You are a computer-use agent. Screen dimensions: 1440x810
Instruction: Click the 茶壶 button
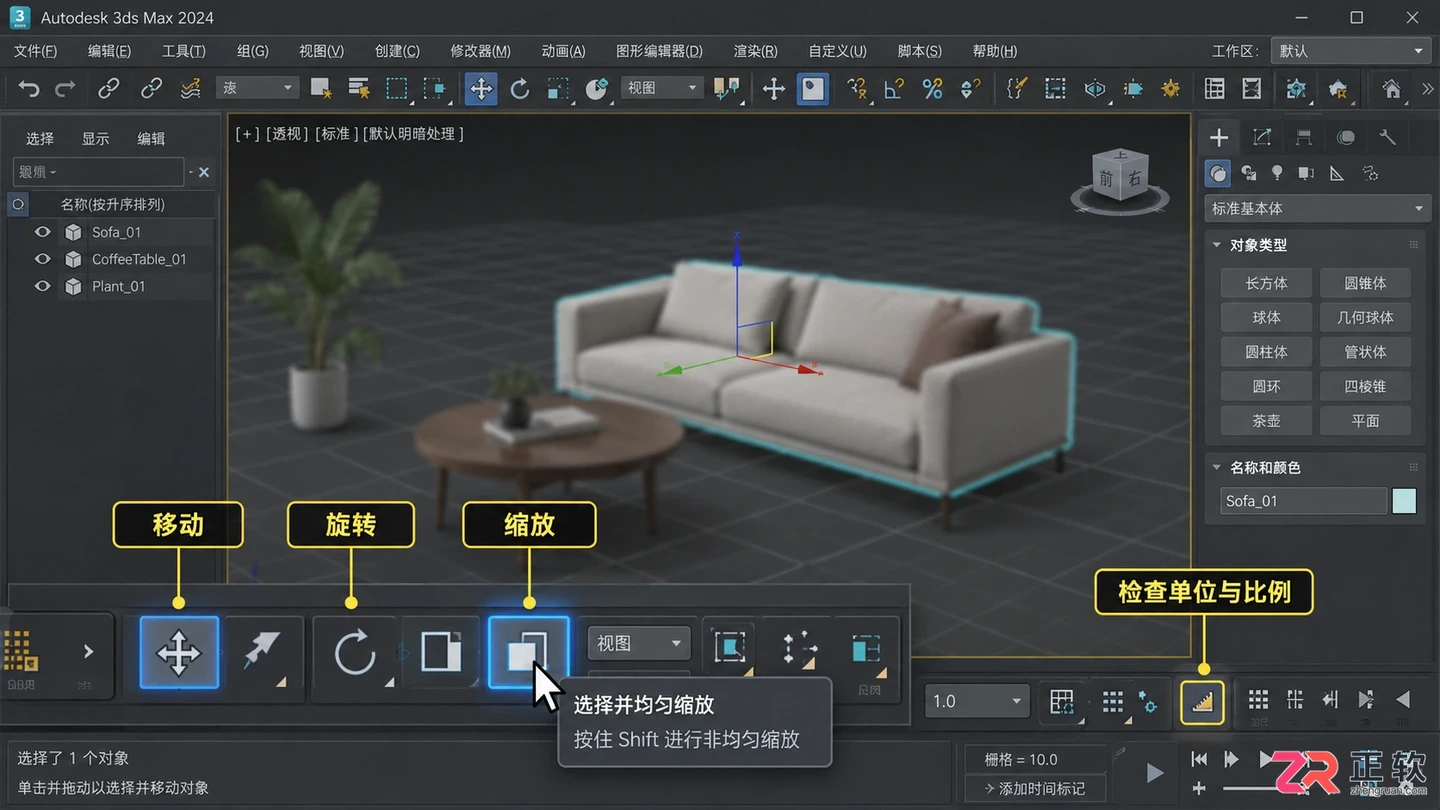(x=1266, y=421)
